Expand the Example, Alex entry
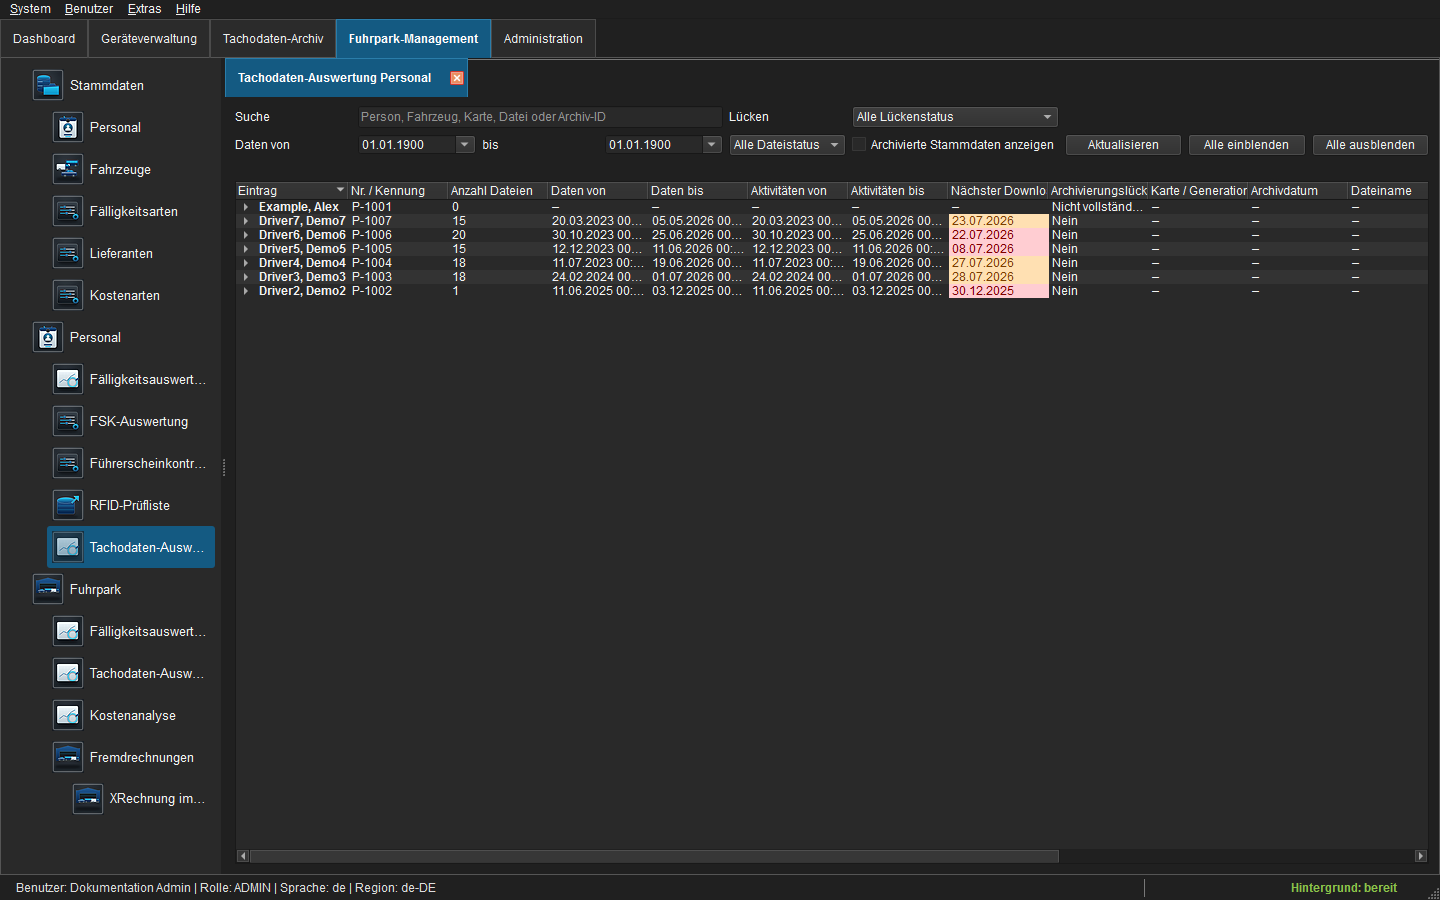1440x900 pixels. click(x=246, y=207)
